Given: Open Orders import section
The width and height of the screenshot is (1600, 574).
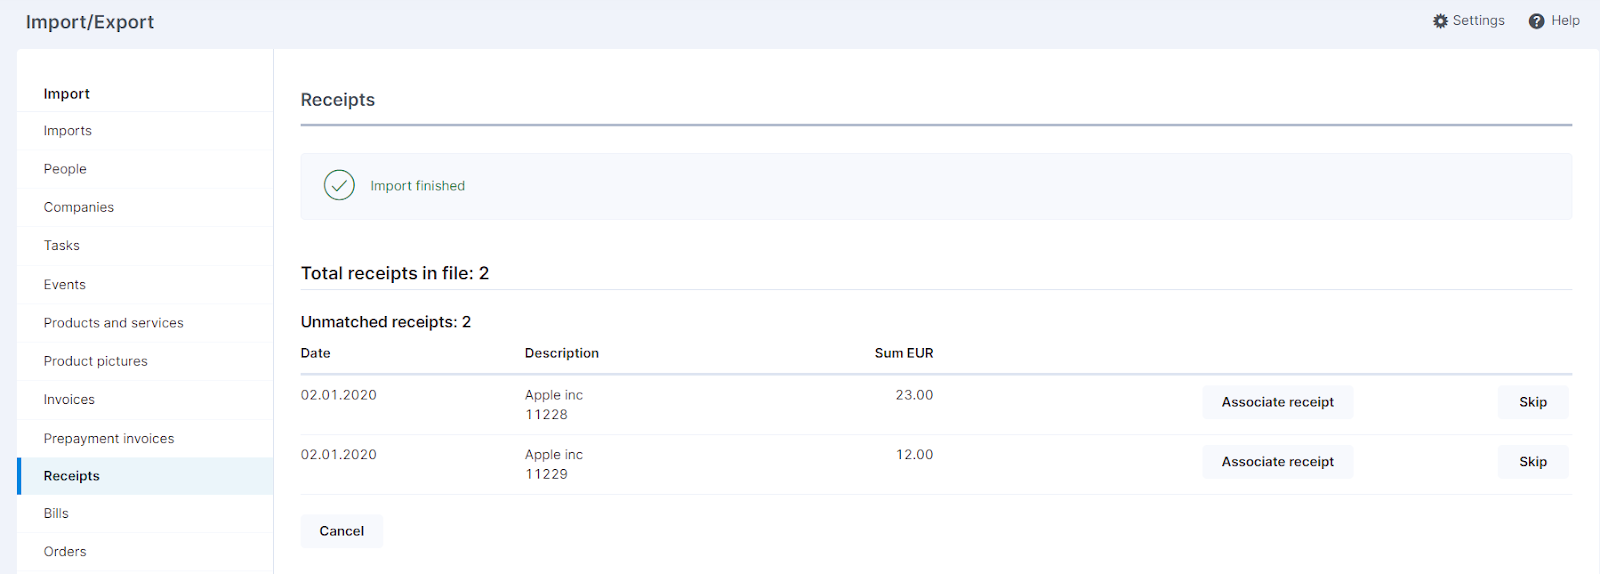Looking at the screenshot, I should pyautogui.click(x=145, y=551).
